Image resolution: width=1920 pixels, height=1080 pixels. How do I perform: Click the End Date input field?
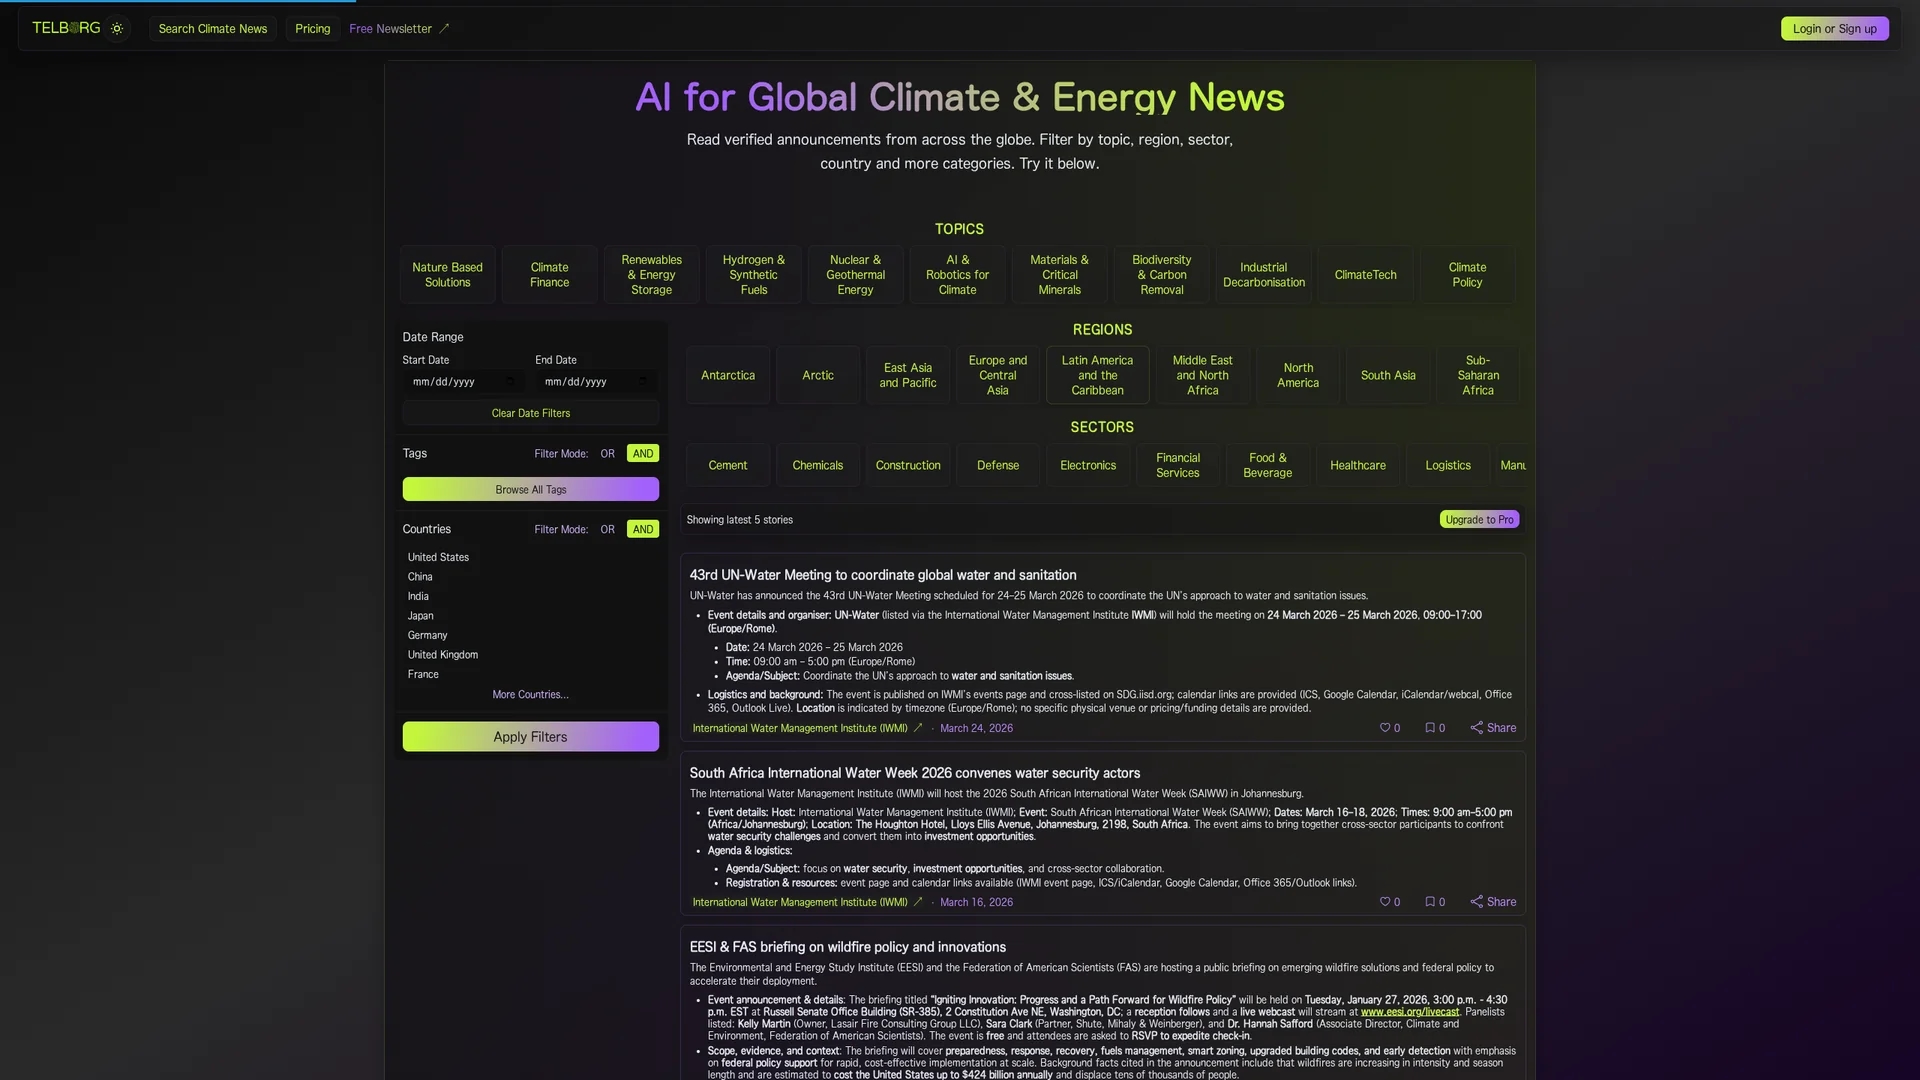[x=596, y=382]
